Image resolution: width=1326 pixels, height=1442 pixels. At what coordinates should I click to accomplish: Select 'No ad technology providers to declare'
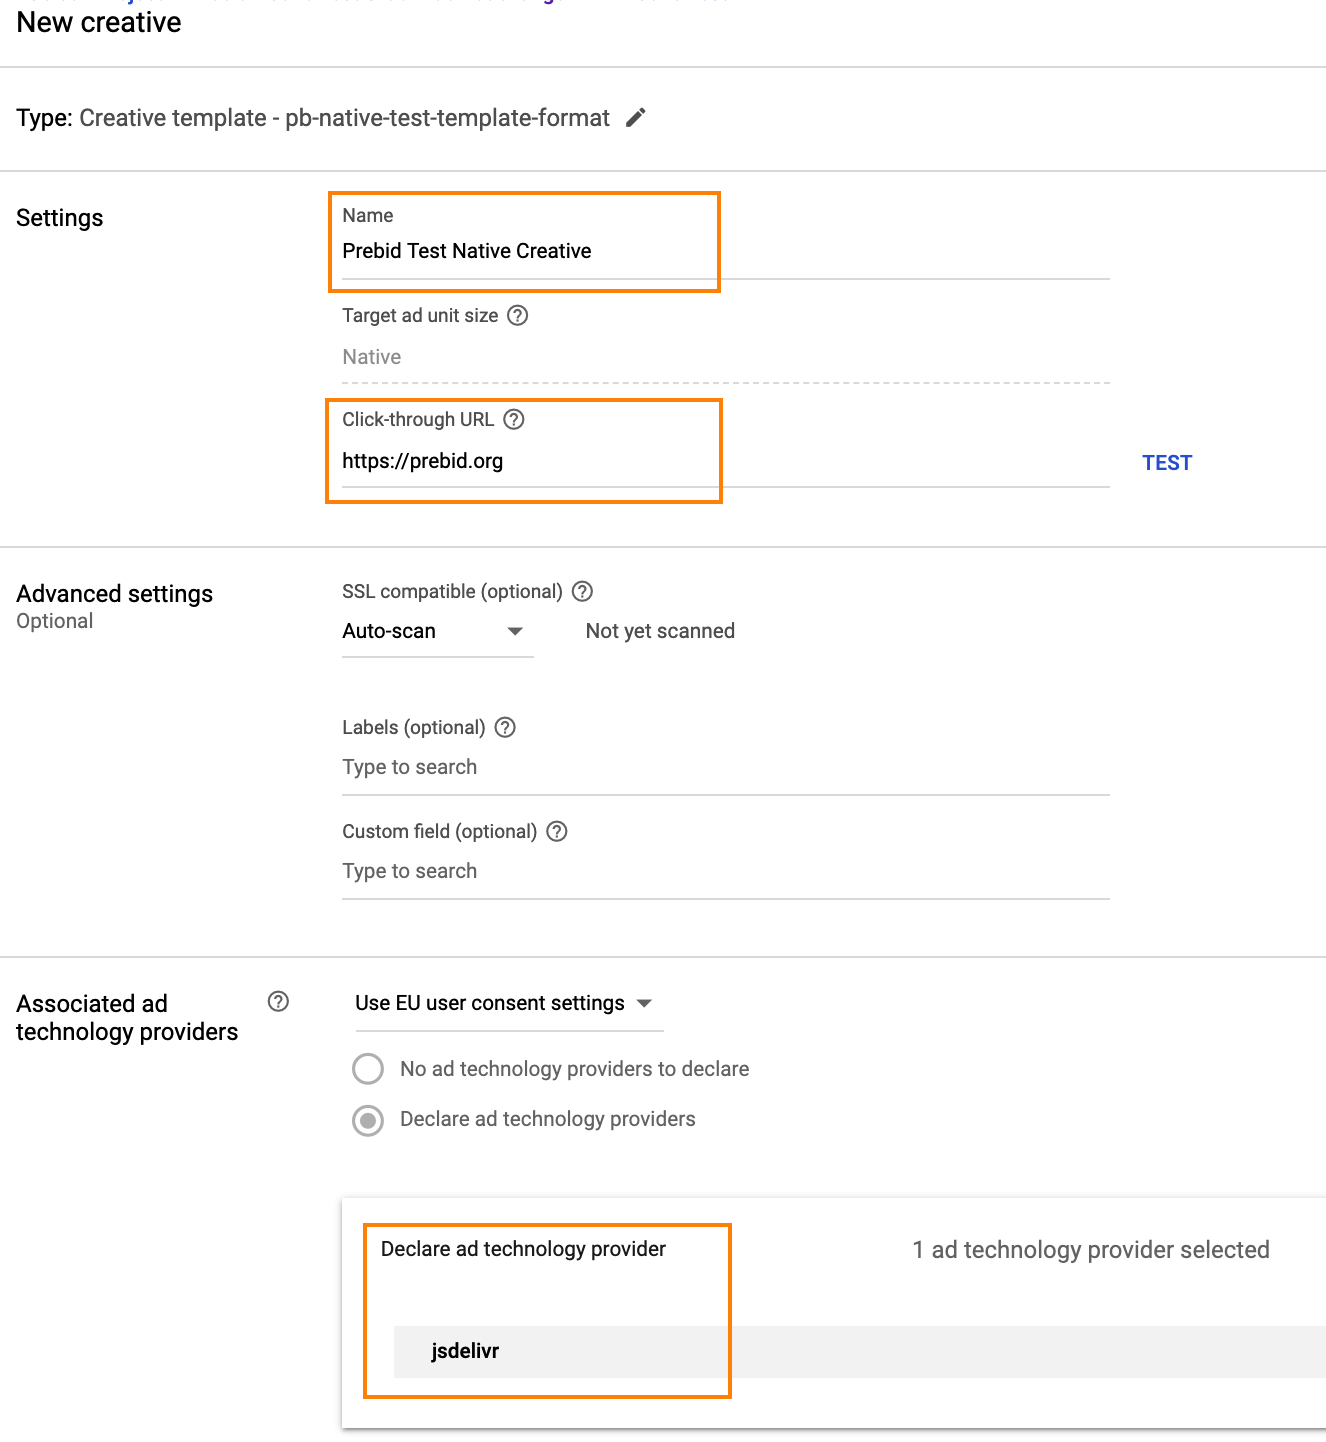(x=368, y=1069)
